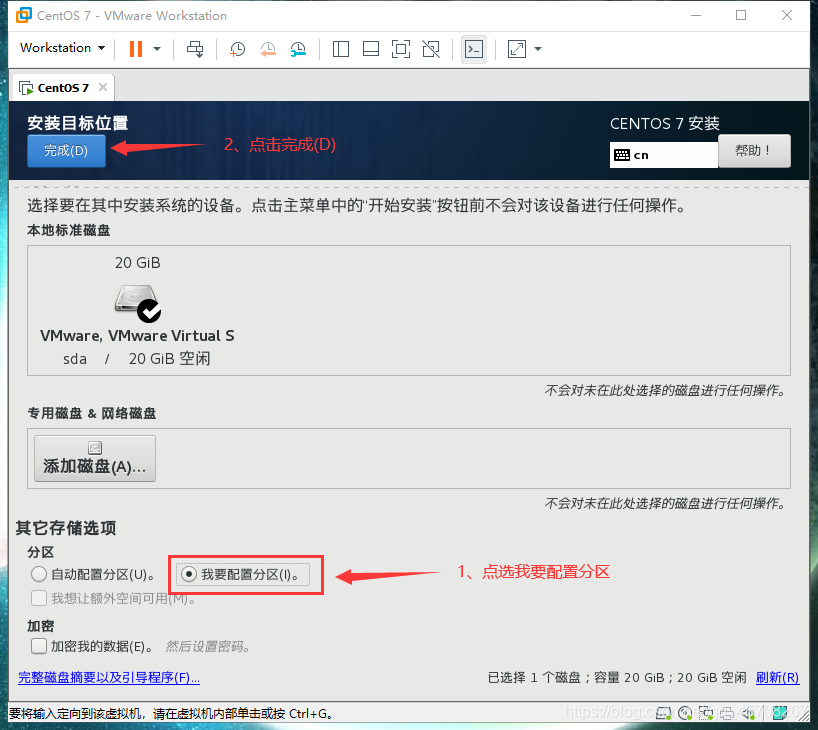Image resolution: width=818 pixels, height=730 pixels.
Task: Toggle the console view icon
Action: click(x=474, y=49)
